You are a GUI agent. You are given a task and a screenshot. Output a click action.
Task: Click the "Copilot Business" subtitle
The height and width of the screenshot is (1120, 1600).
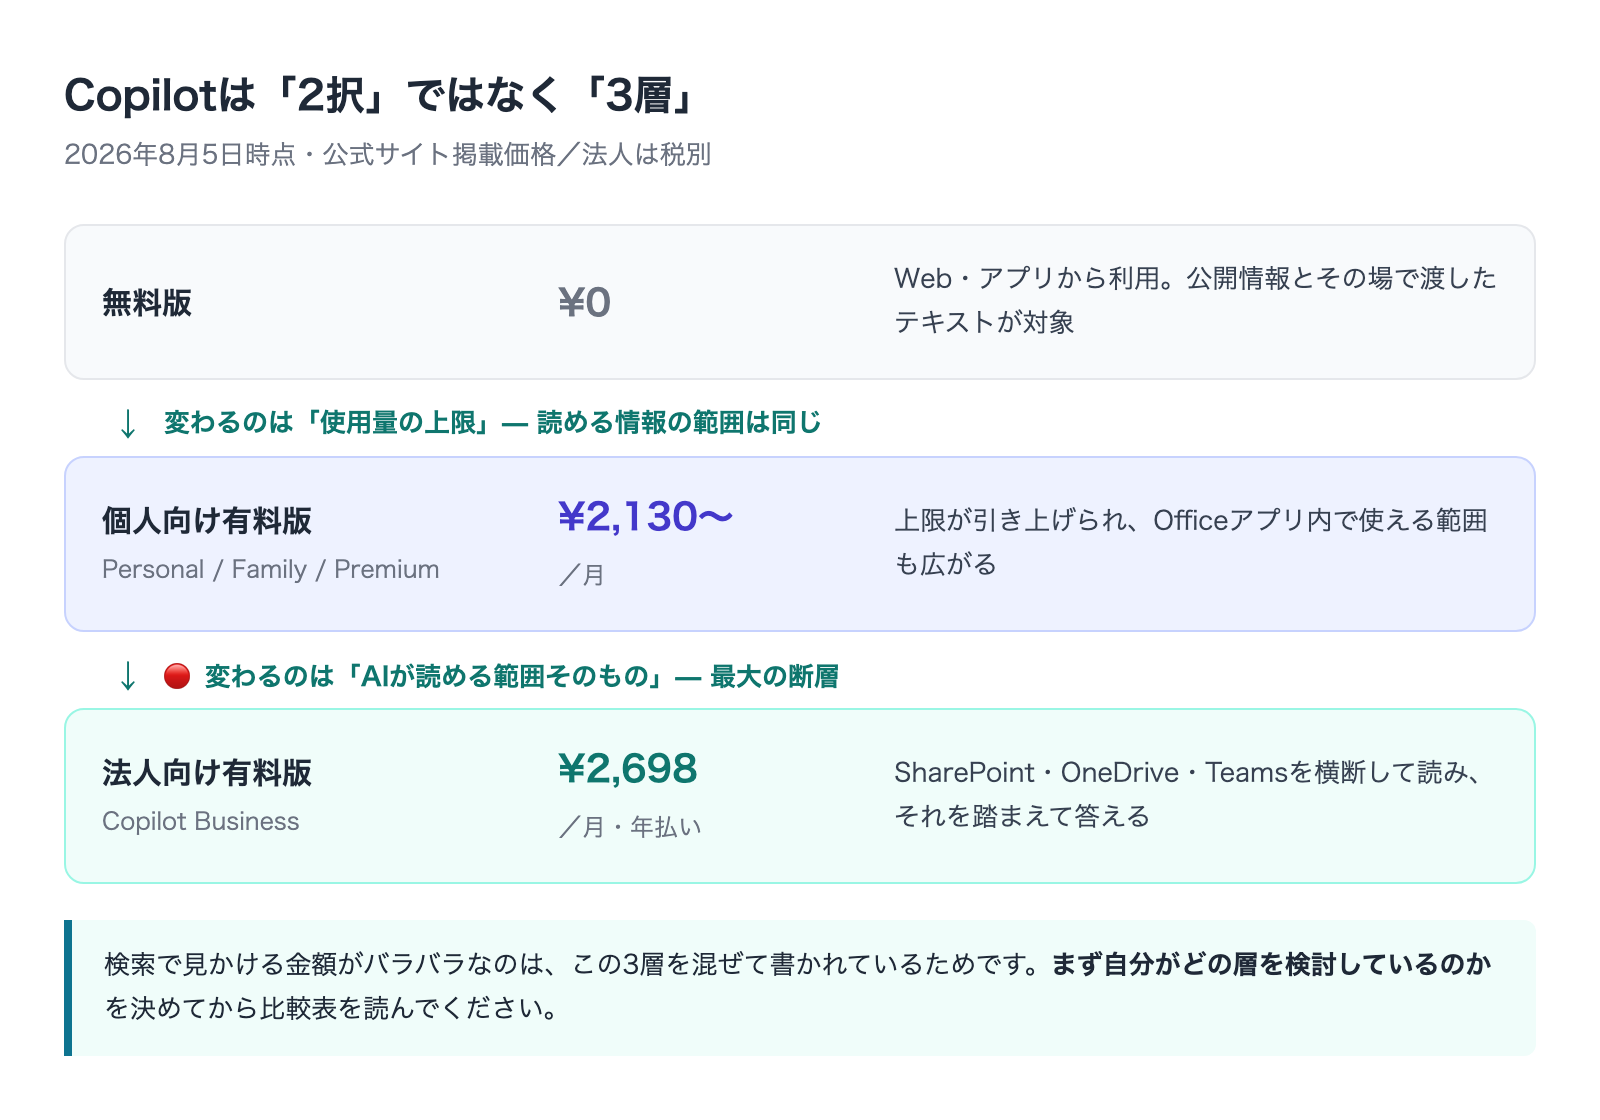pyautogui.click(x=201, y=821)
